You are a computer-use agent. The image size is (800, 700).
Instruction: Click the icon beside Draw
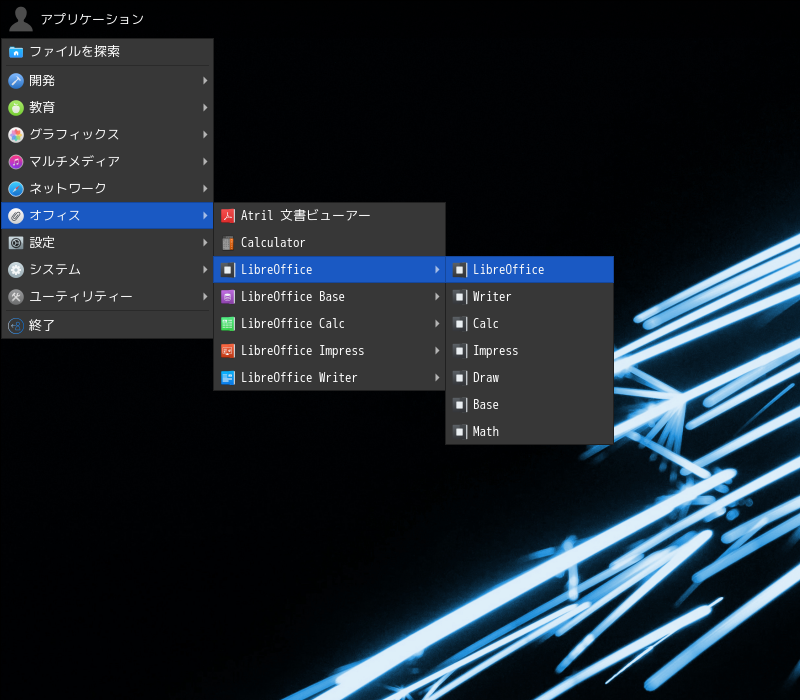coord(460,378)
